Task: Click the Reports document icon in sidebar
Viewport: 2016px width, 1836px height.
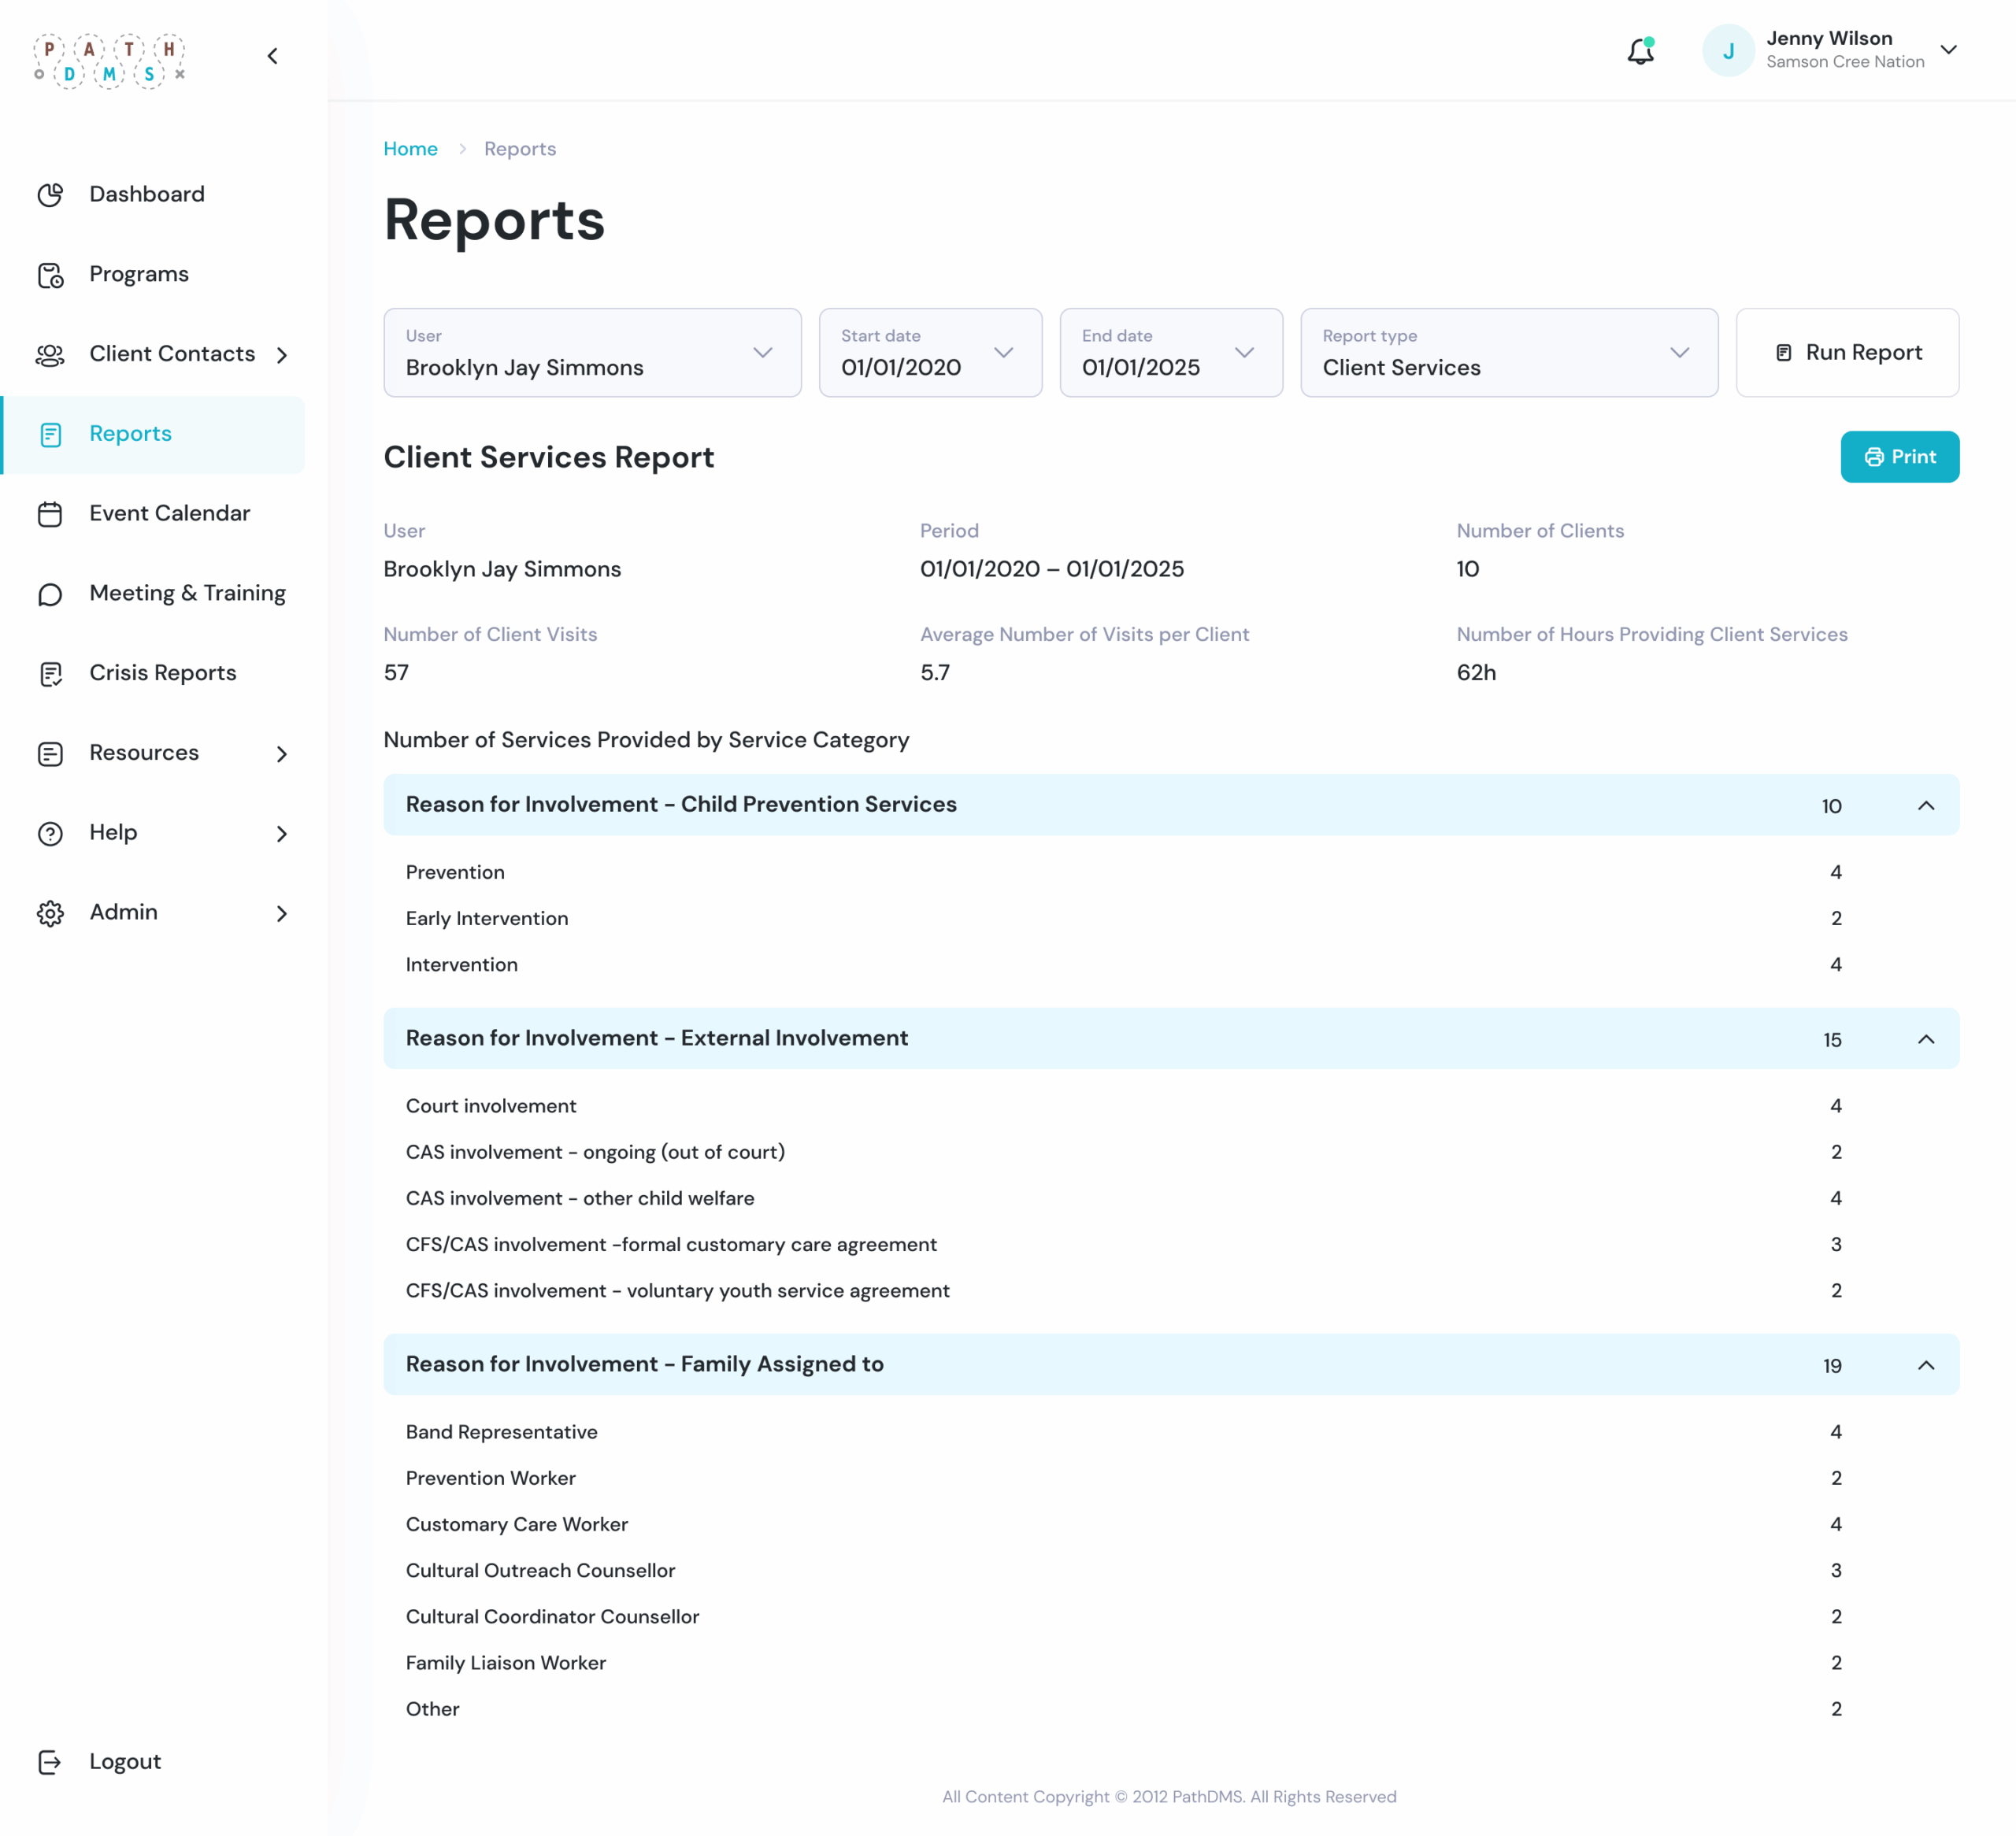Action: coord(50,434)
